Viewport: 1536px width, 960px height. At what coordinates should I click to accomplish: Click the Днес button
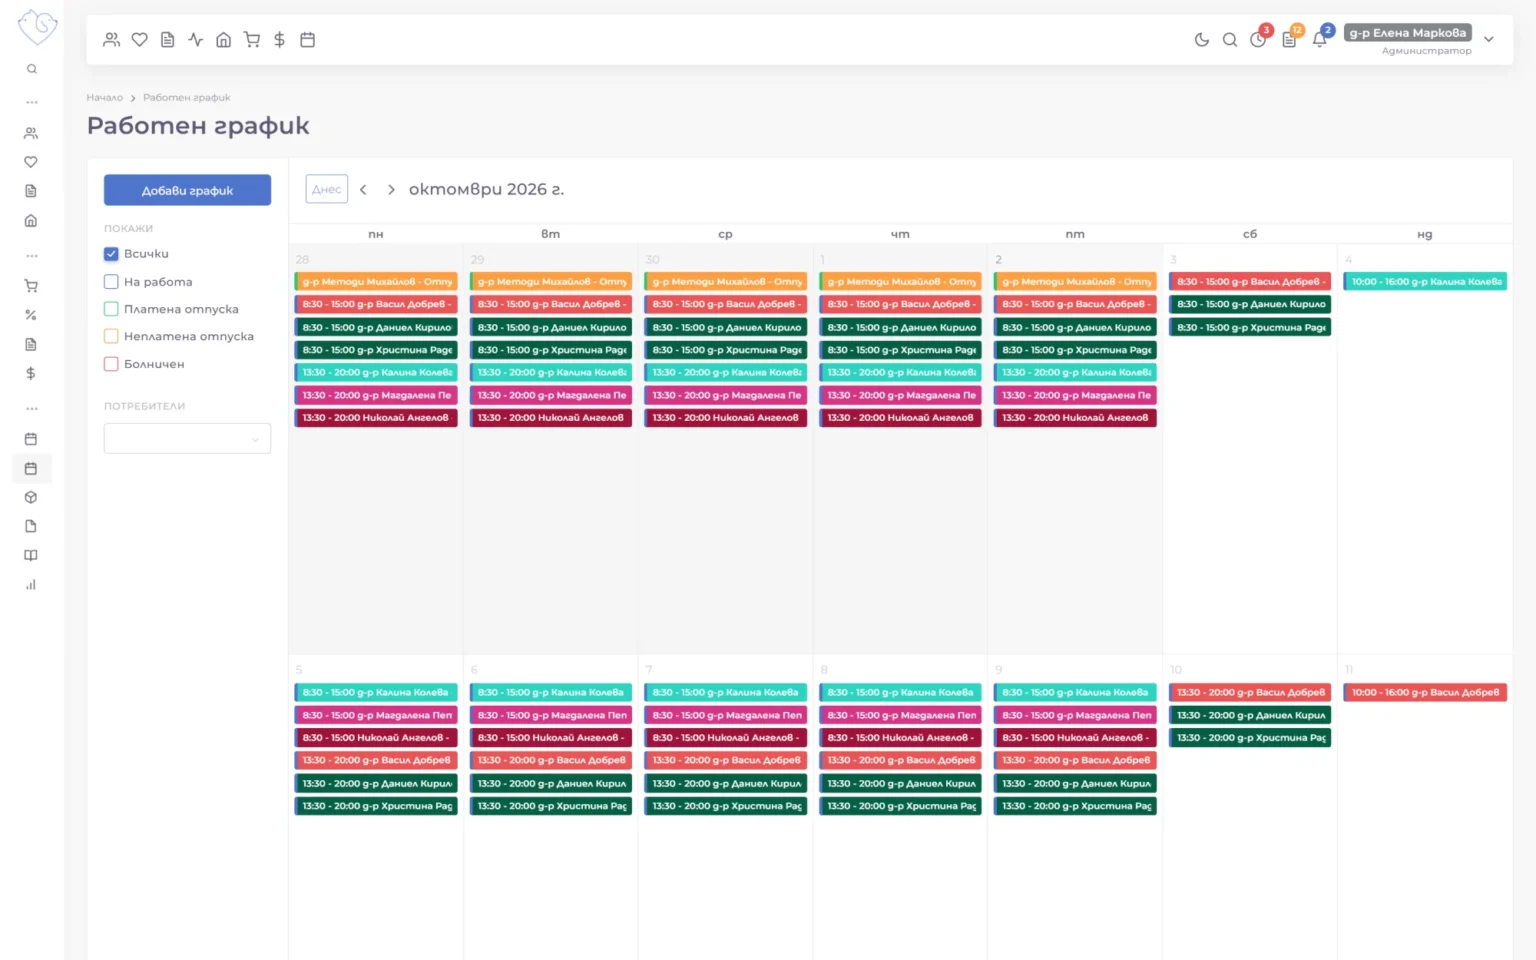click(327, 189)
